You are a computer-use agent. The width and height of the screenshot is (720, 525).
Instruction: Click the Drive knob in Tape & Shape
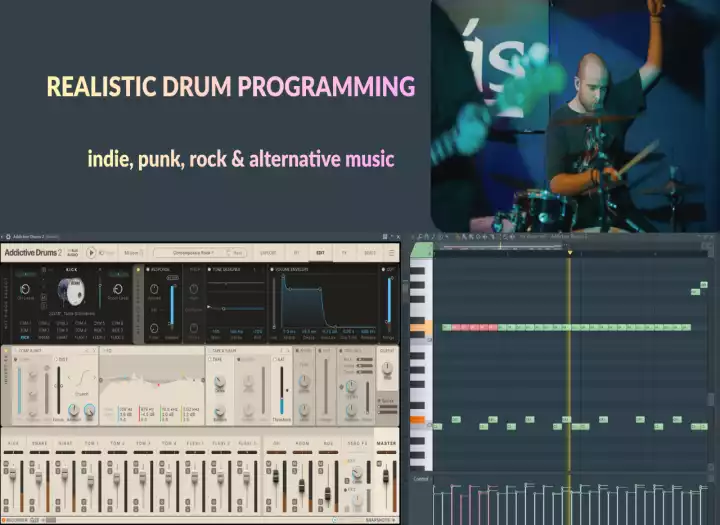click(x=220, y=382)
